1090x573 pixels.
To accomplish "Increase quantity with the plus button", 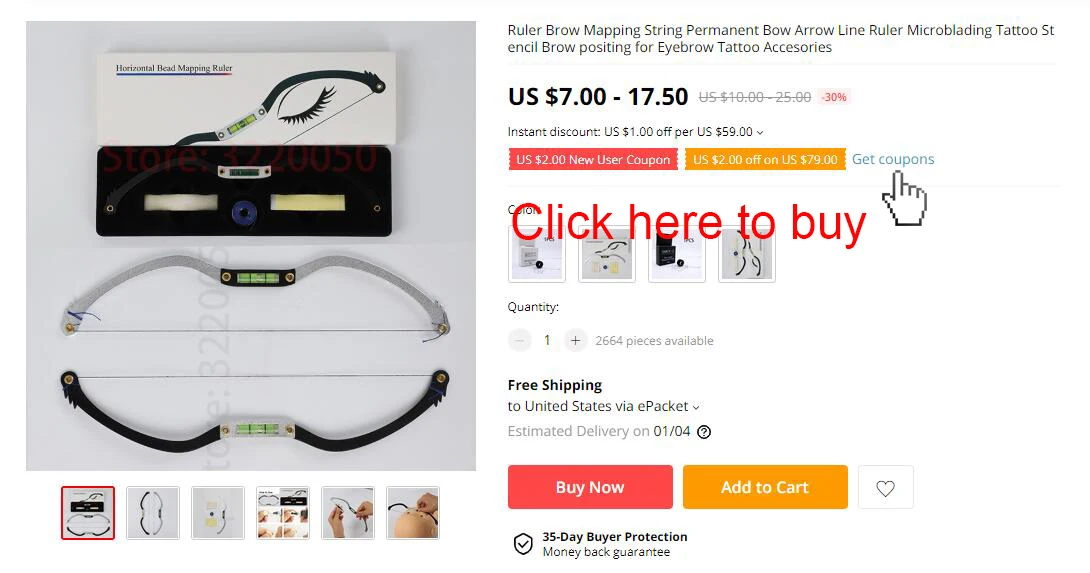I will pyautogui.click(x=575, y=340).
